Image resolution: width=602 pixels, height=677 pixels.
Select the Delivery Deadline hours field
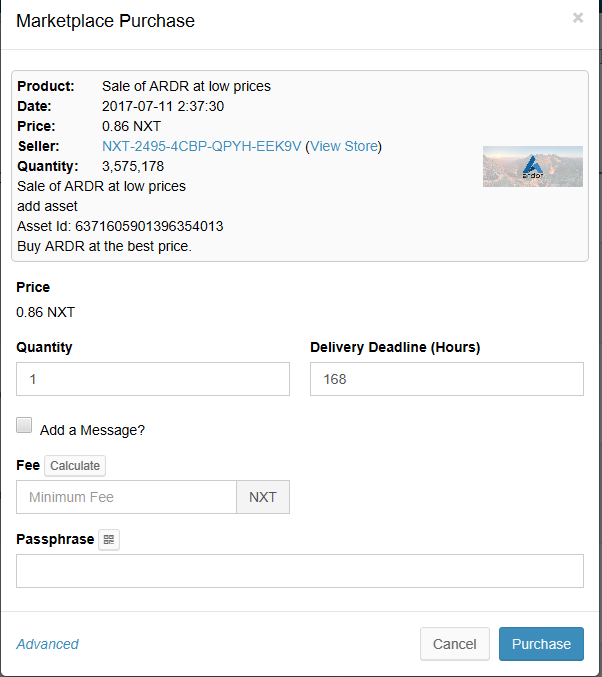tap(447, 379)
